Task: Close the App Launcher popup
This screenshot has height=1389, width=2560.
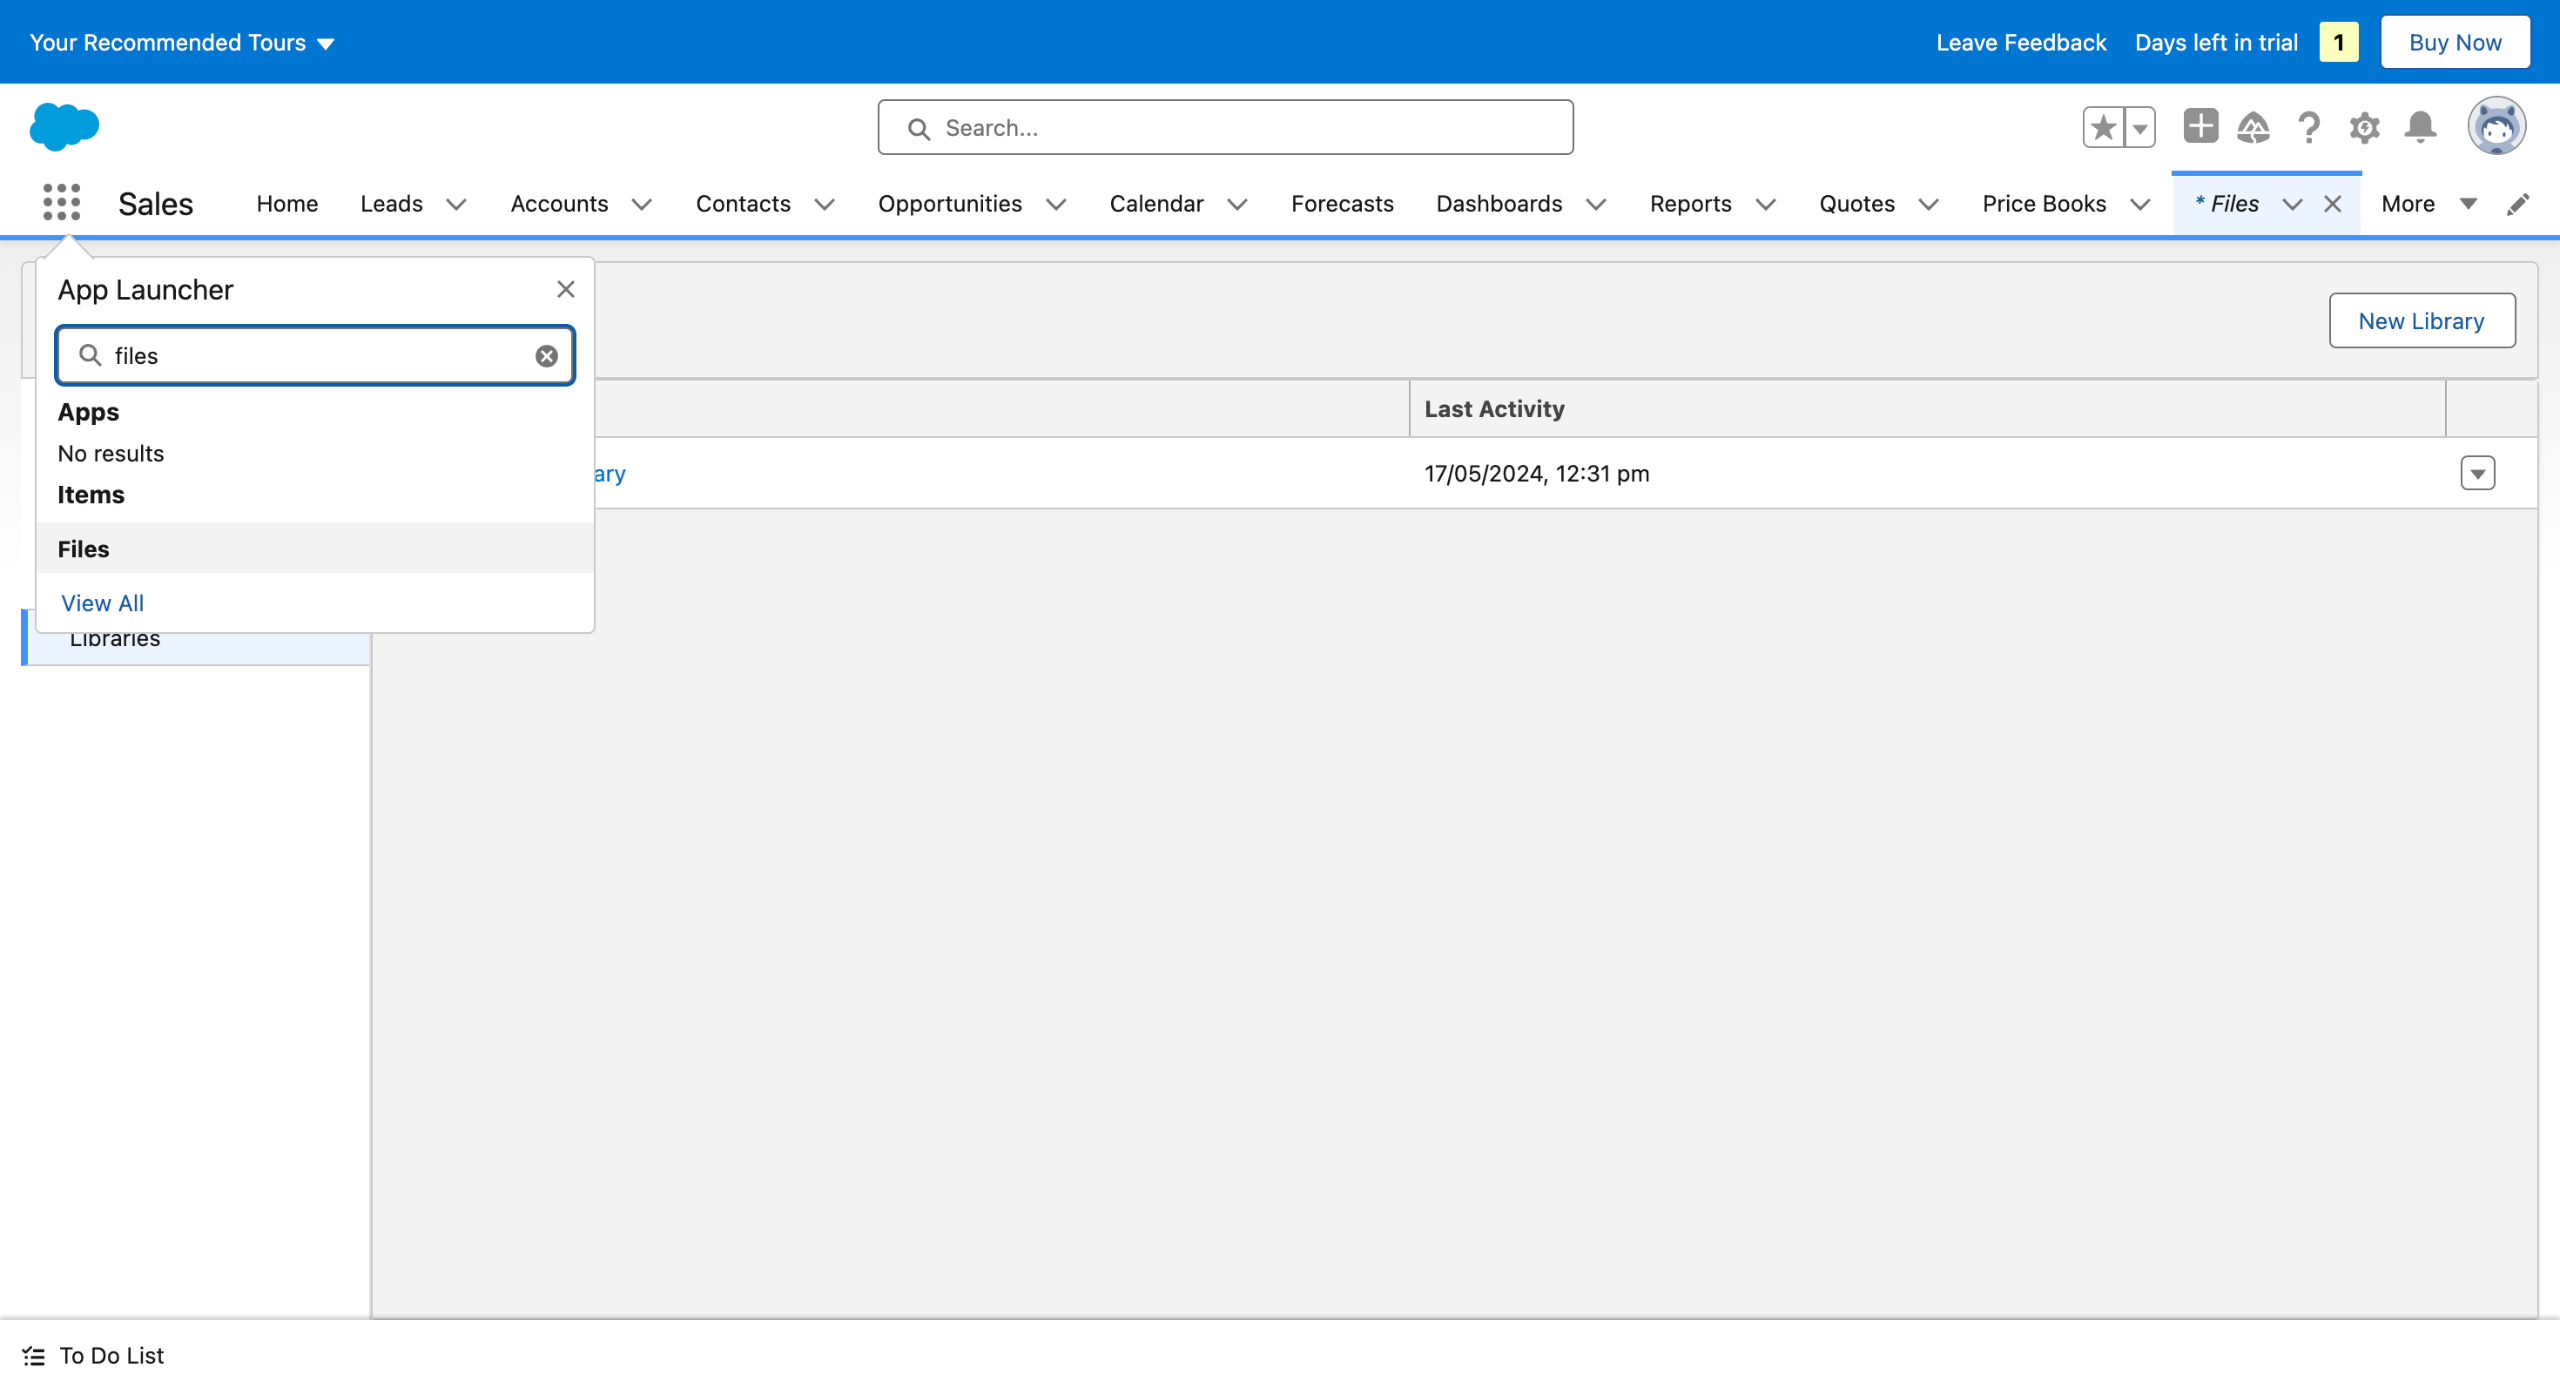Action: pos(566,289)
